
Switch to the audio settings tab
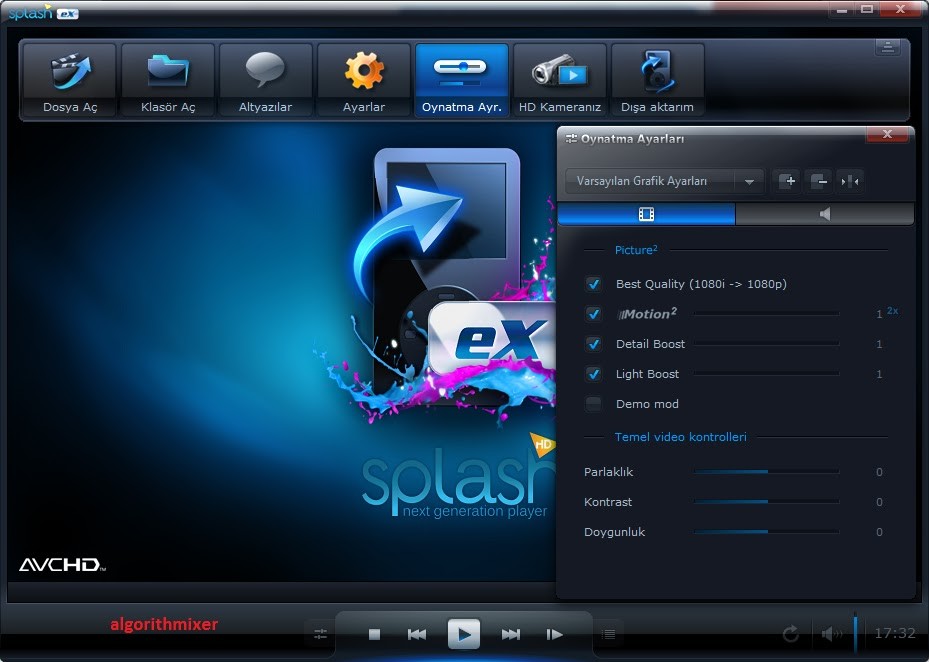point(825,214)
